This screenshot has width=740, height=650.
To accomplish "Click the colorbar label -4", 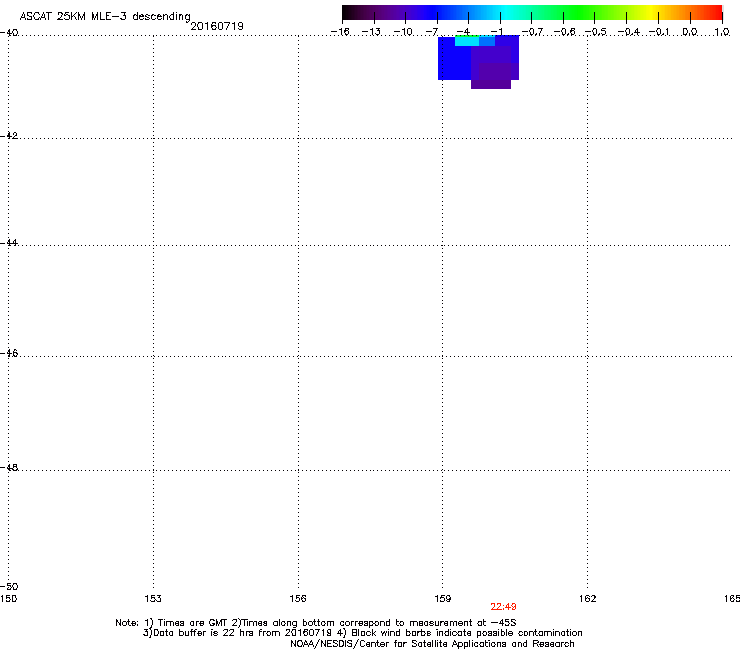I will click(463, 32).
